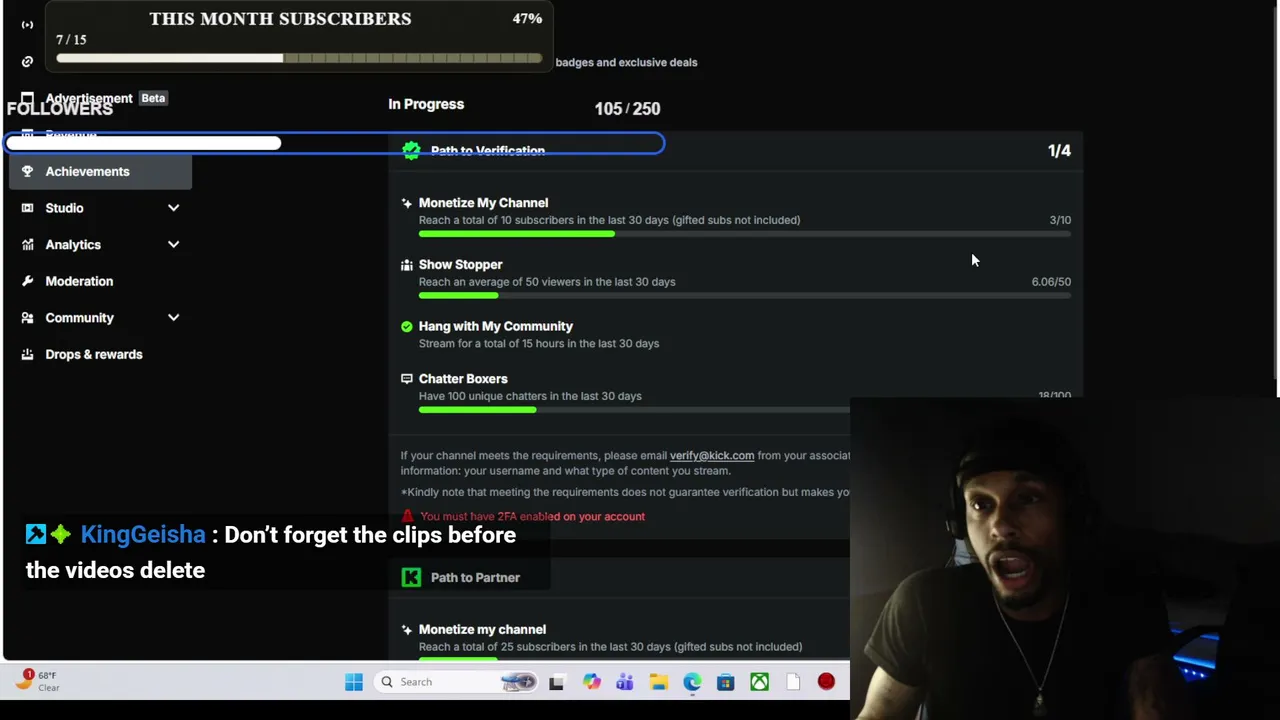Screen dimensions: 1280x720
Task: Click the verify@kick.com email link
Action: 712,456
